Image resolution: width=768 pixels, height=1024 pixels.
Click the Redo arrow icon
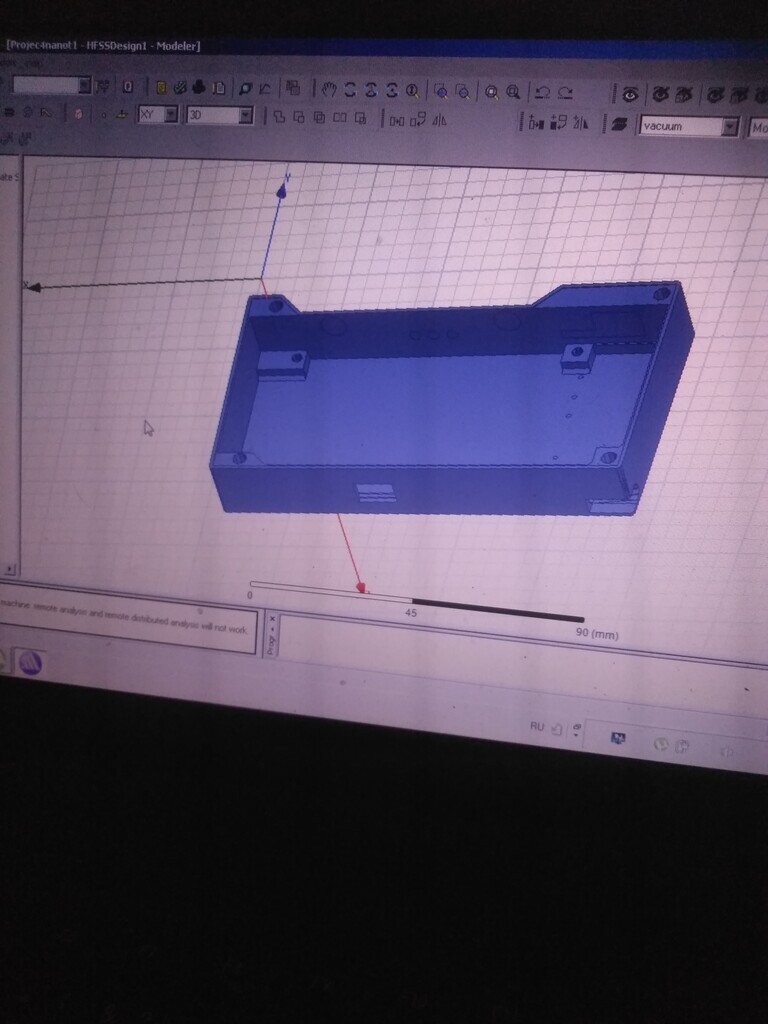click(565, 93)
